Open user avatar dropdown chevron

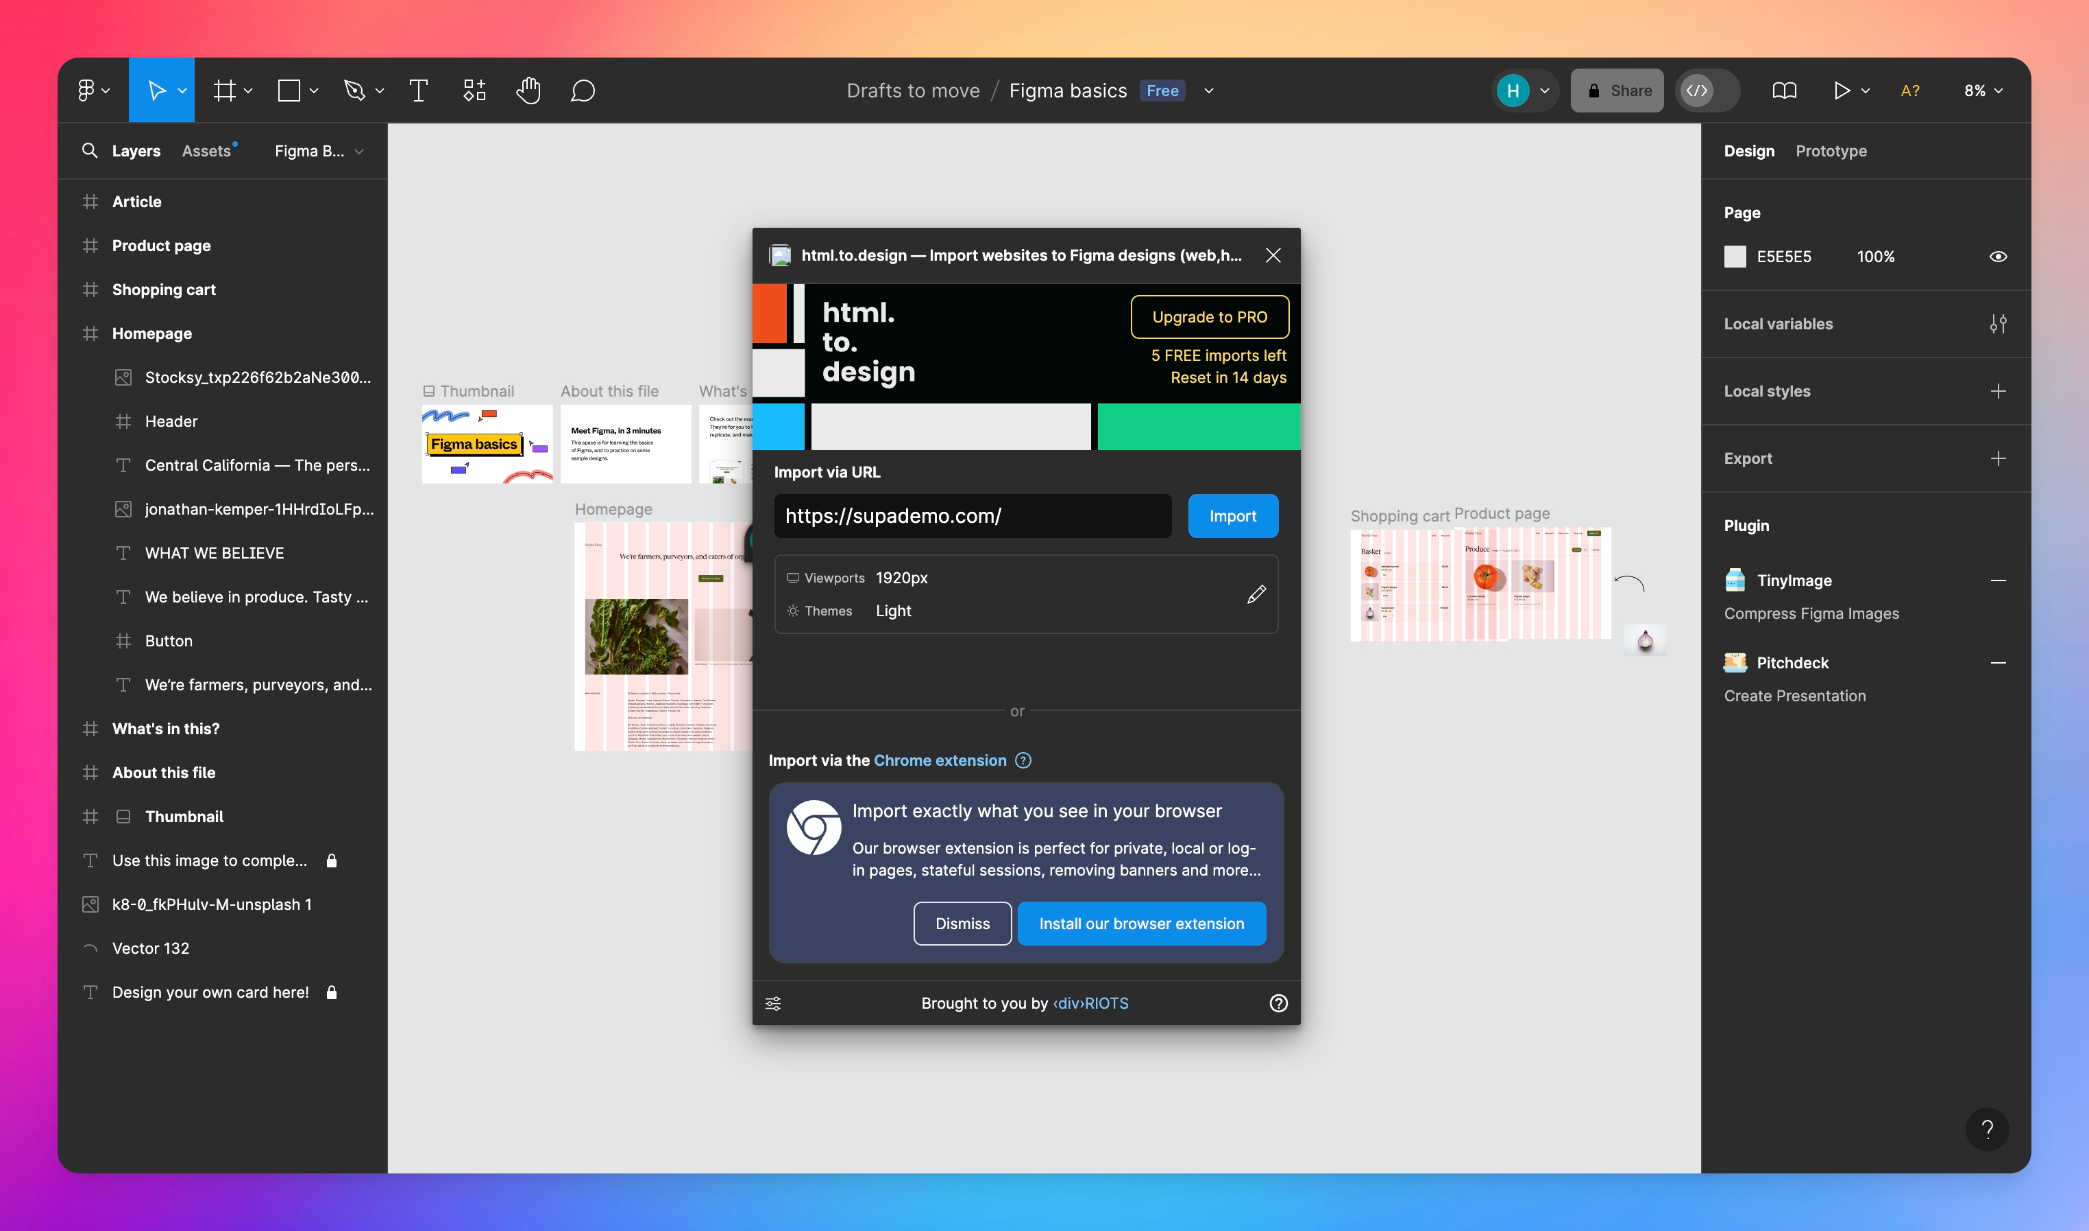(x=1545, y=91)
